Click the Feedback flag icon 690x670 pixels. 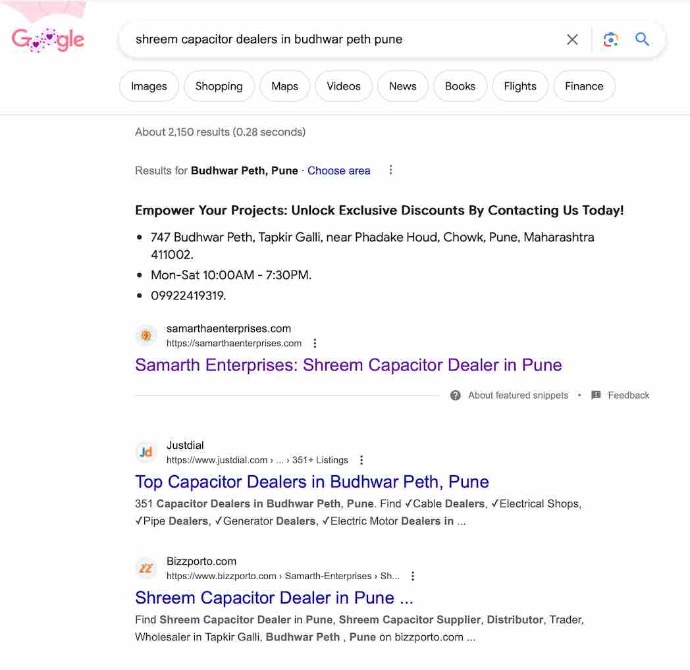pos(596,395)
